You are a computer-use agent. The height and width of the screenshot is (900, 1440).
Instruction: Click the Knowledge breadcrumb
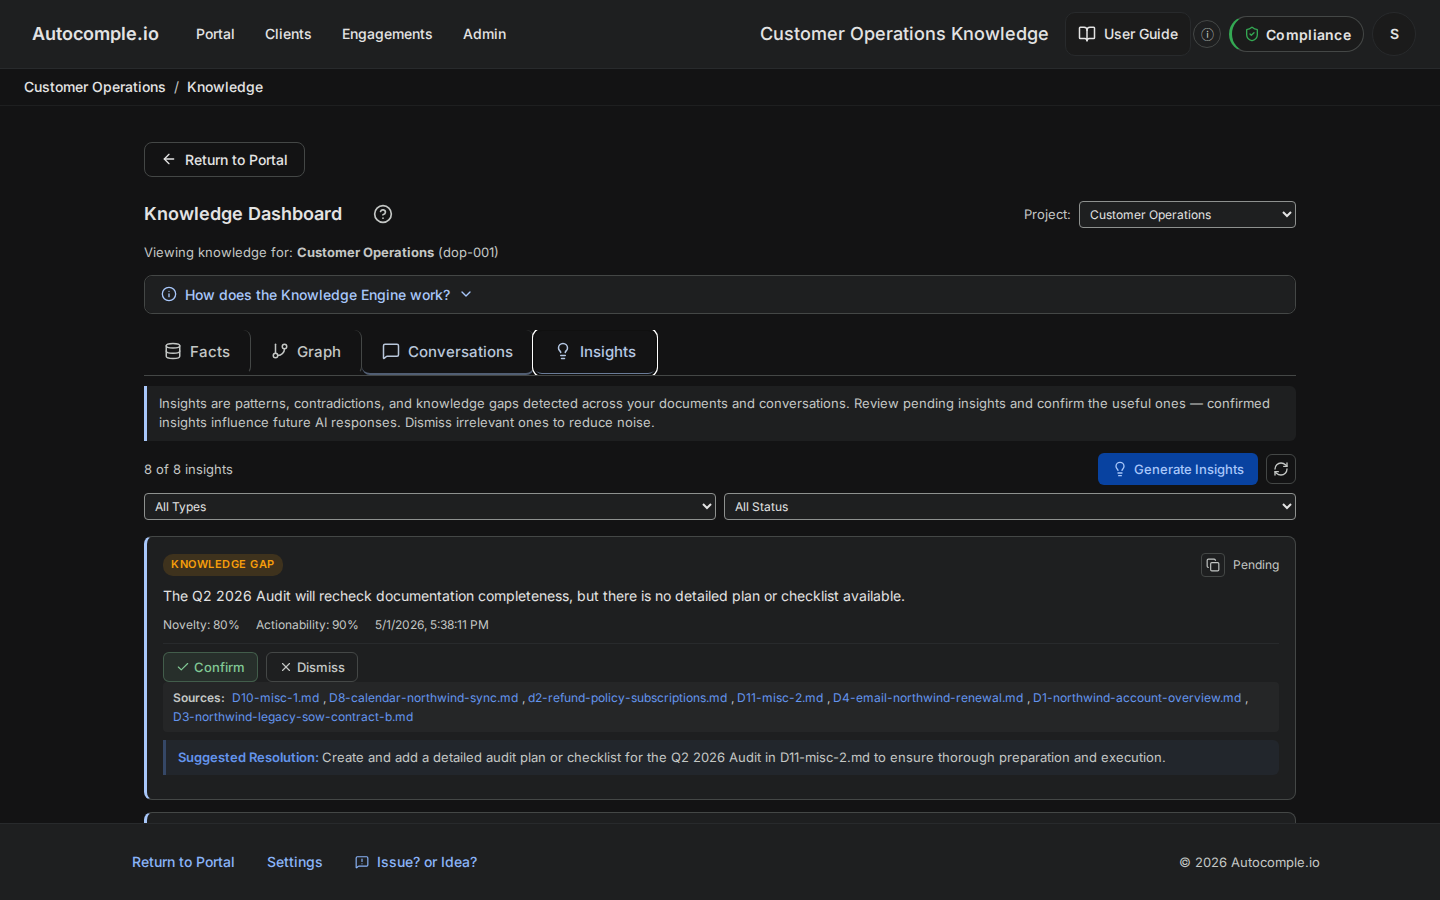[225, 87]
